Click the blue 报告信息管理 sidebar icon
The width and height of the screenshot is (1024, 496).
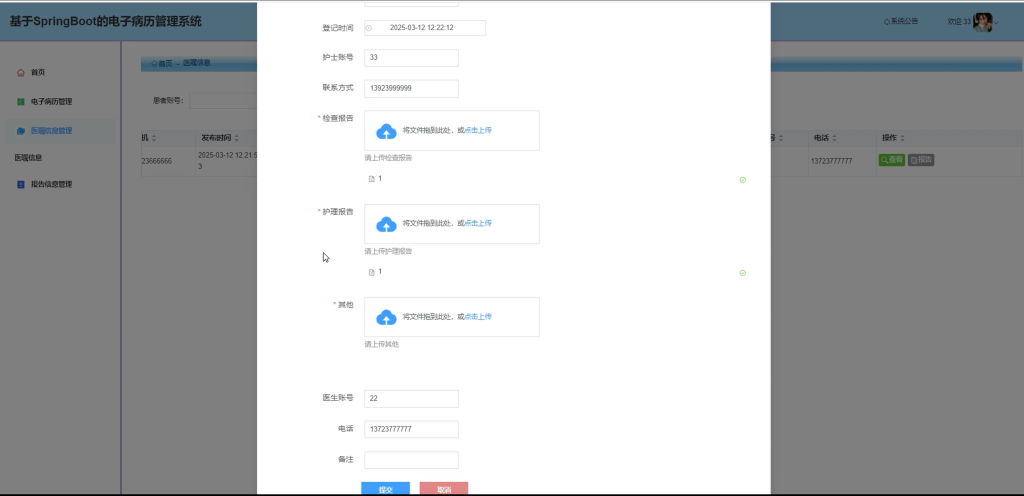tap(20, 185)
